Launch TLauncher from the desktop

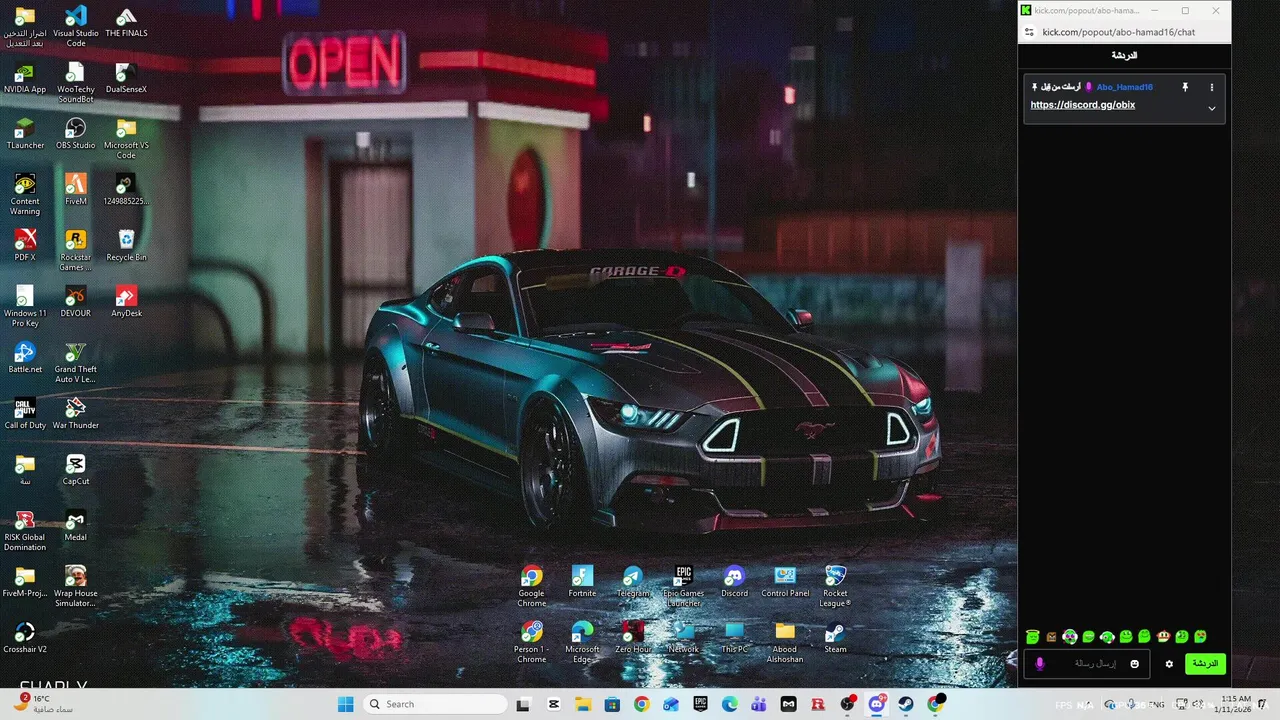(x=25, y=134)
